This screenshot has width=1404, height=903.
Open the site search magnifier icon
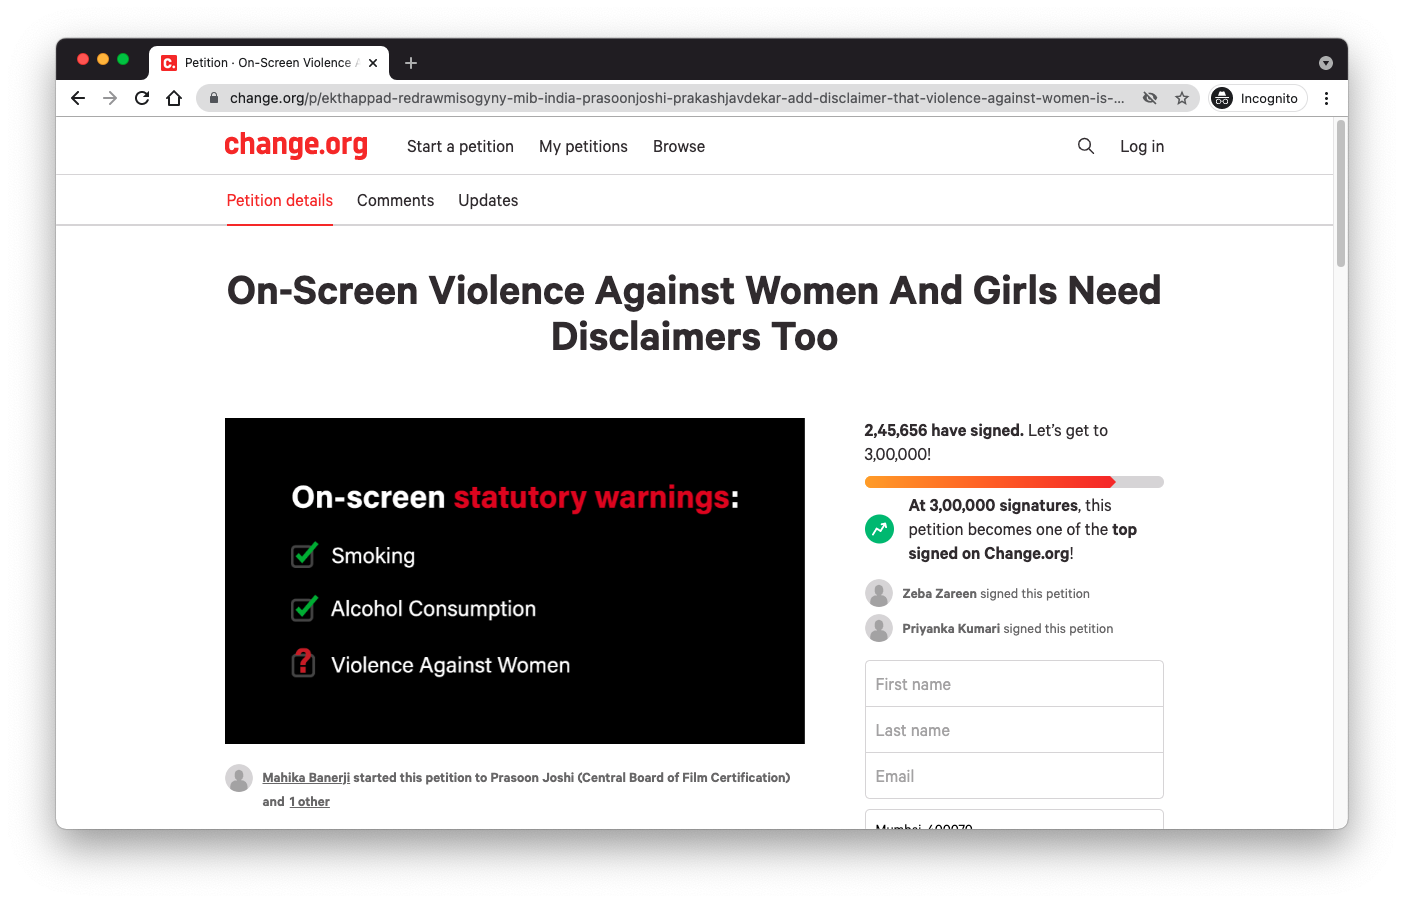(x=1086, y=146)
